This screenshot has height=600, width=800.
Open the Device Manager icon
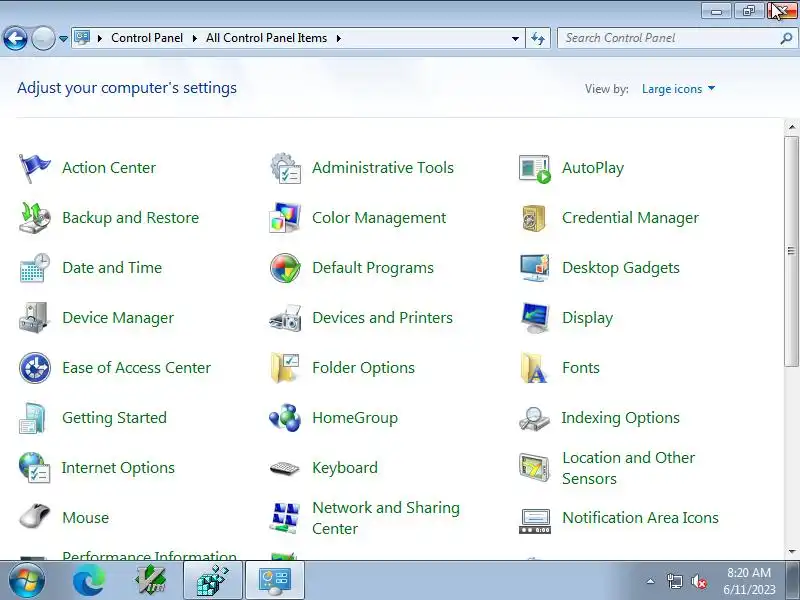(x=34, y=318)
